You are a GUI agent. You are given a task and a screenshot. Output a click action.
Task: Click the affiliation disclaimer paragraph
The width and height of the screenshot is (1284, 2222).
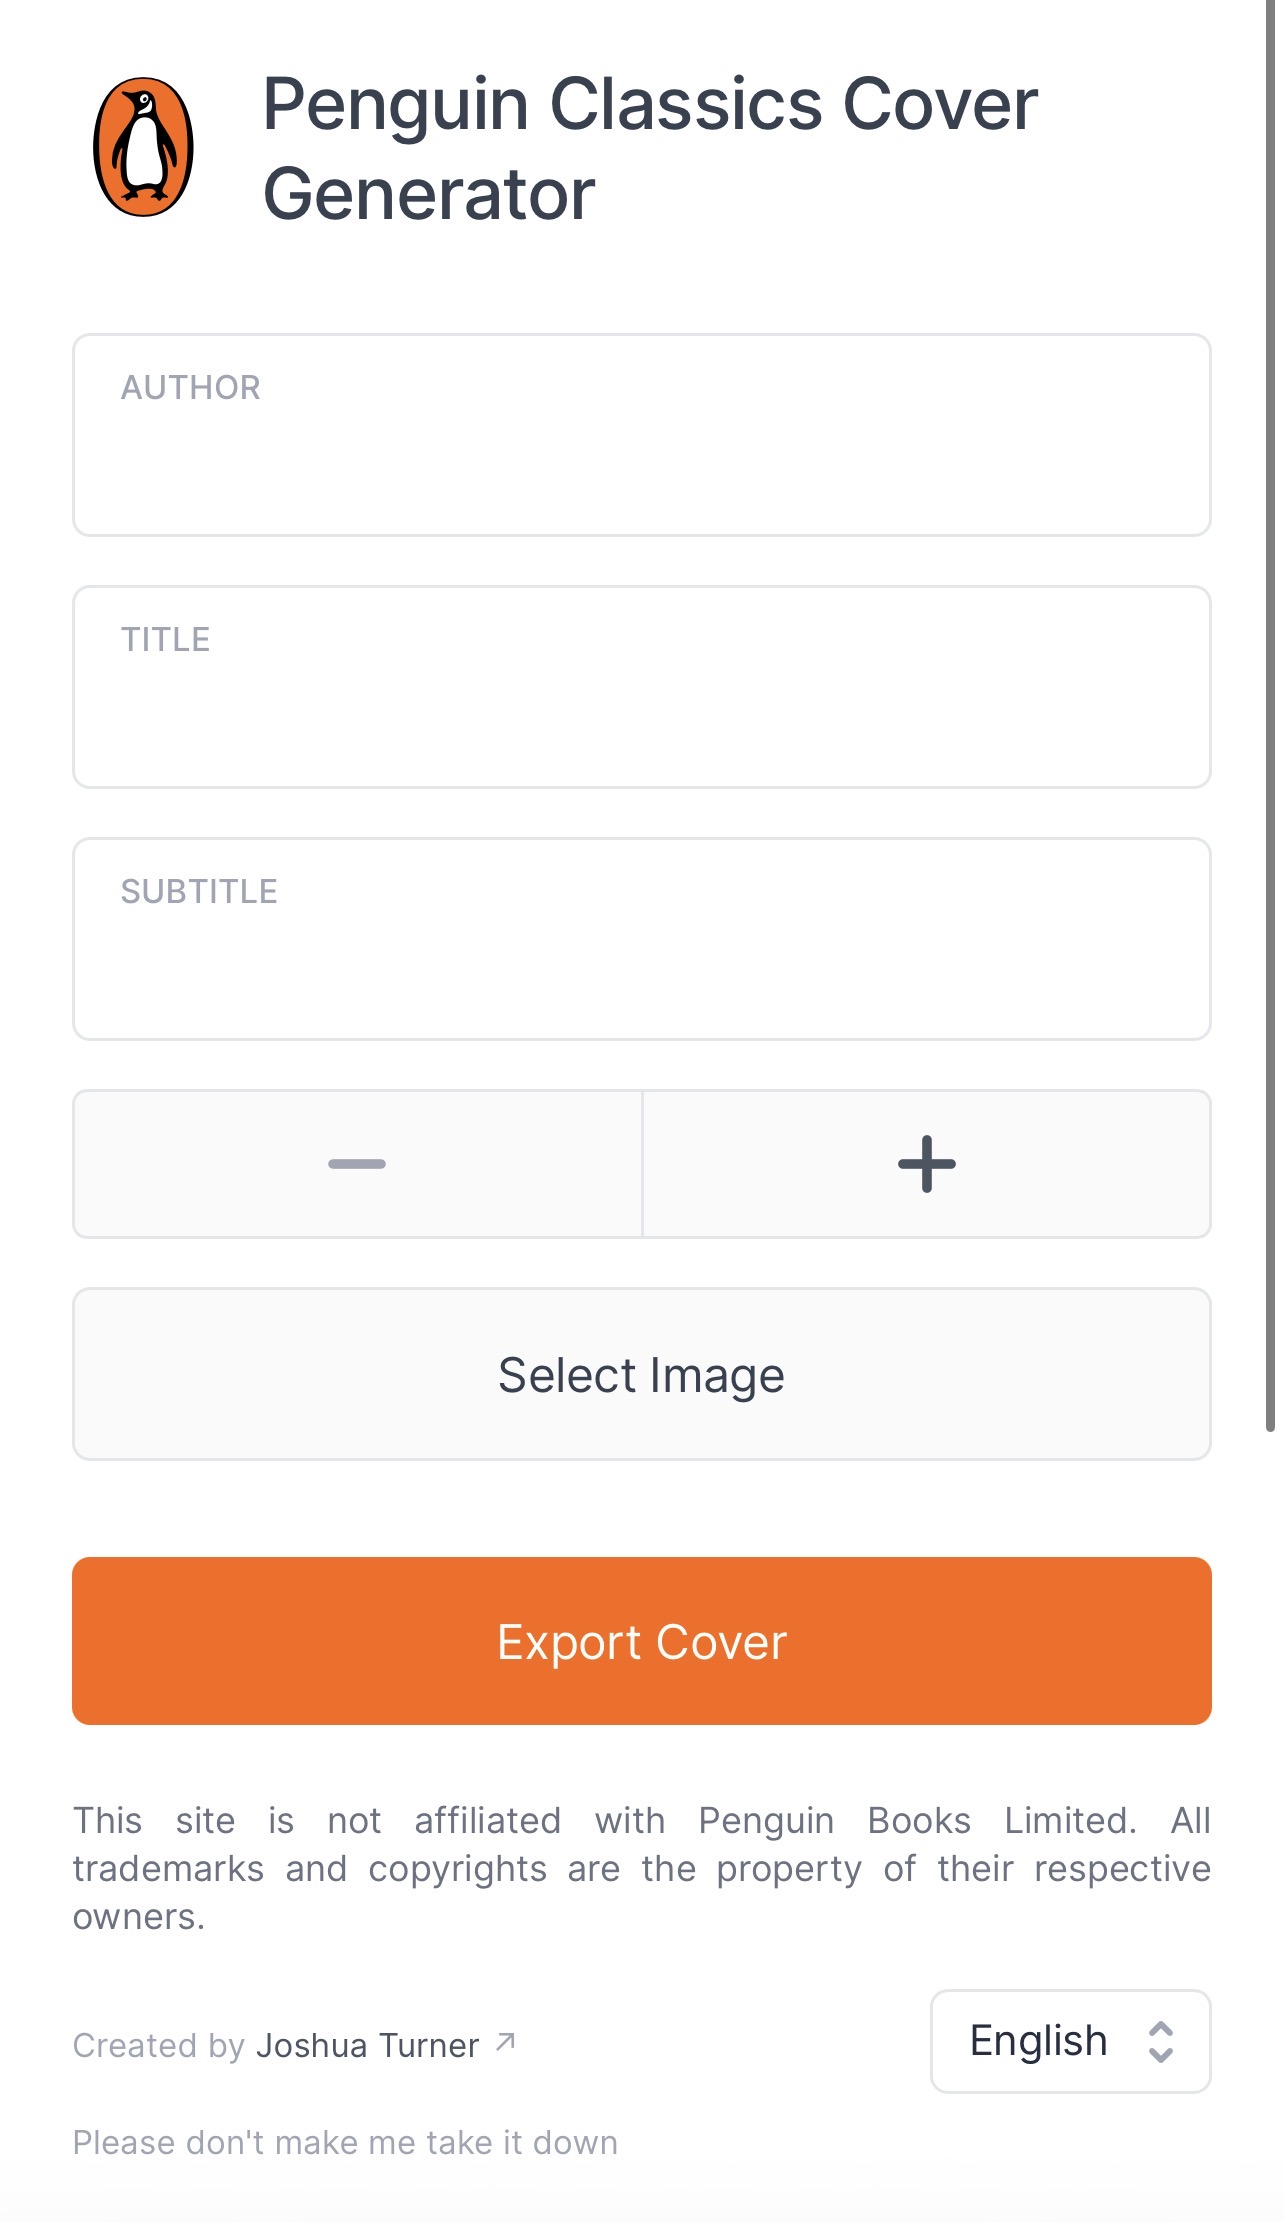pyautogui.click(x=642, y=1868)
